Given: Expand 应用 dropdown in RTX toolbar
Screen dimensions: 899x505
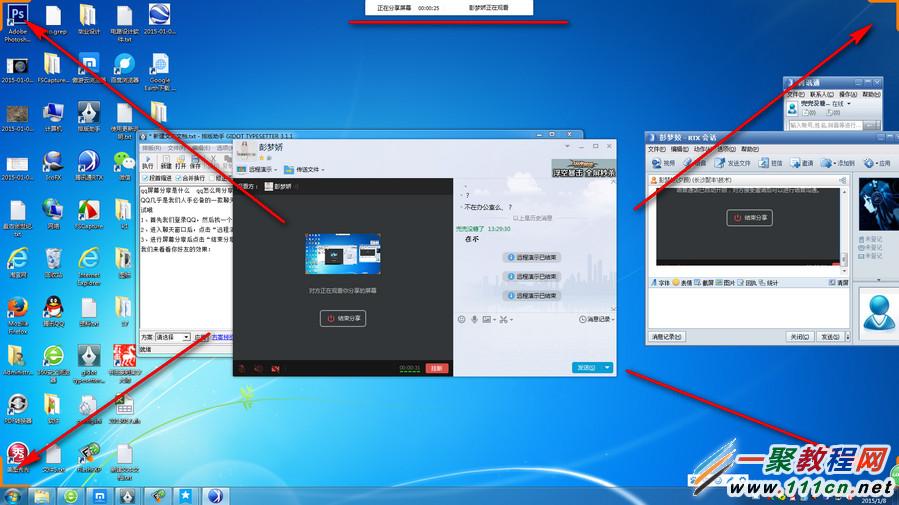Looking at the screenshot, I should (877, 163).
